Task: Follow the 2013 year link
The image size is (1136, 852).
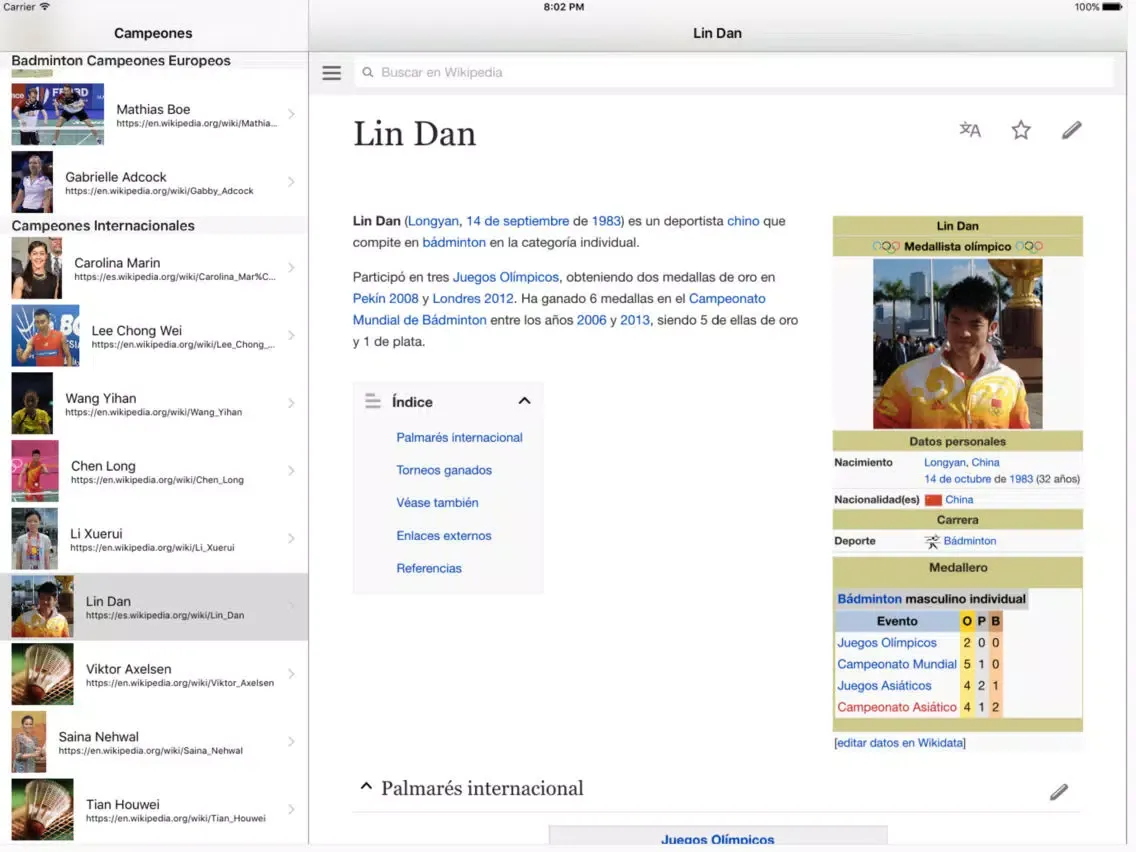Action: click(635, 320)
